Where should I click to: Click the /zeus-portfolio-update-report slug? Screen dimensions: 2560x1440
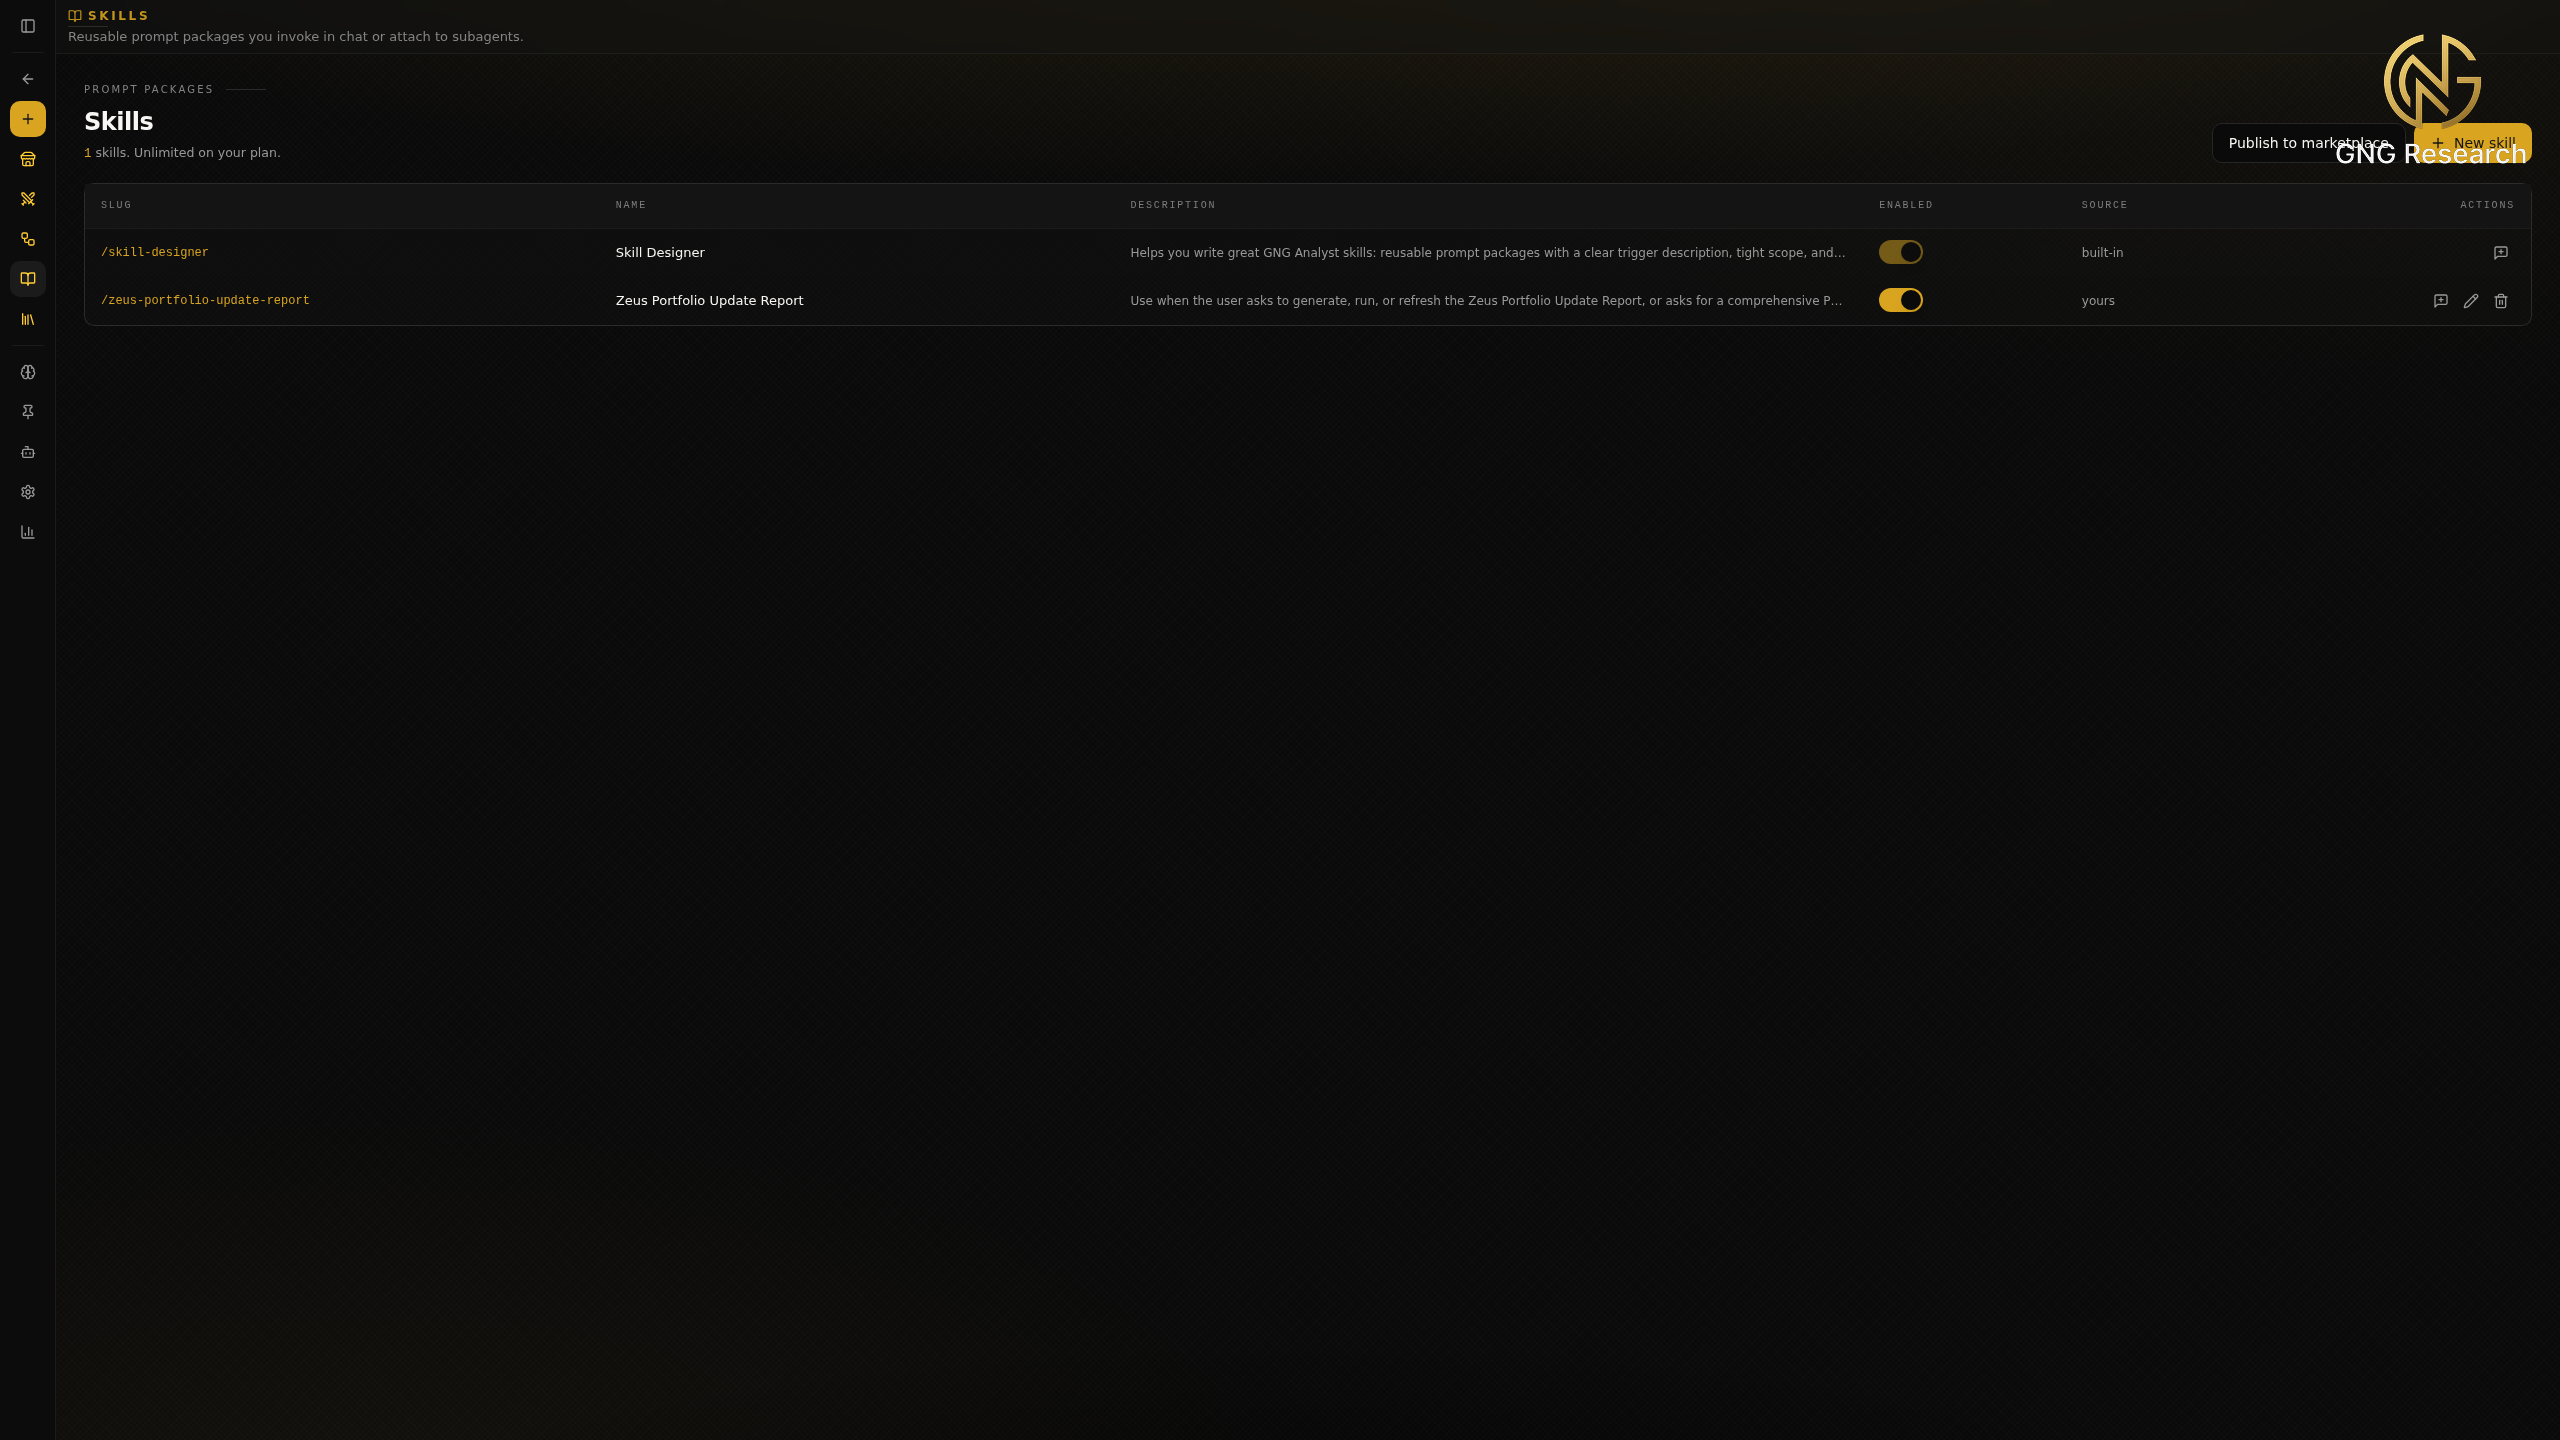205,301
